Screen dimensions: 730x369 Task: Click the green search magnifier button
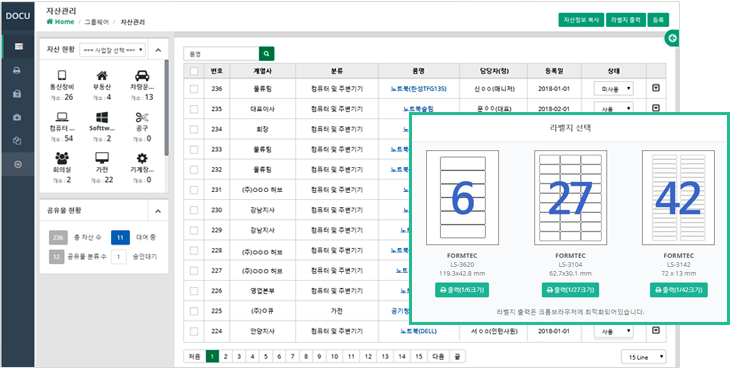(267, 54)
